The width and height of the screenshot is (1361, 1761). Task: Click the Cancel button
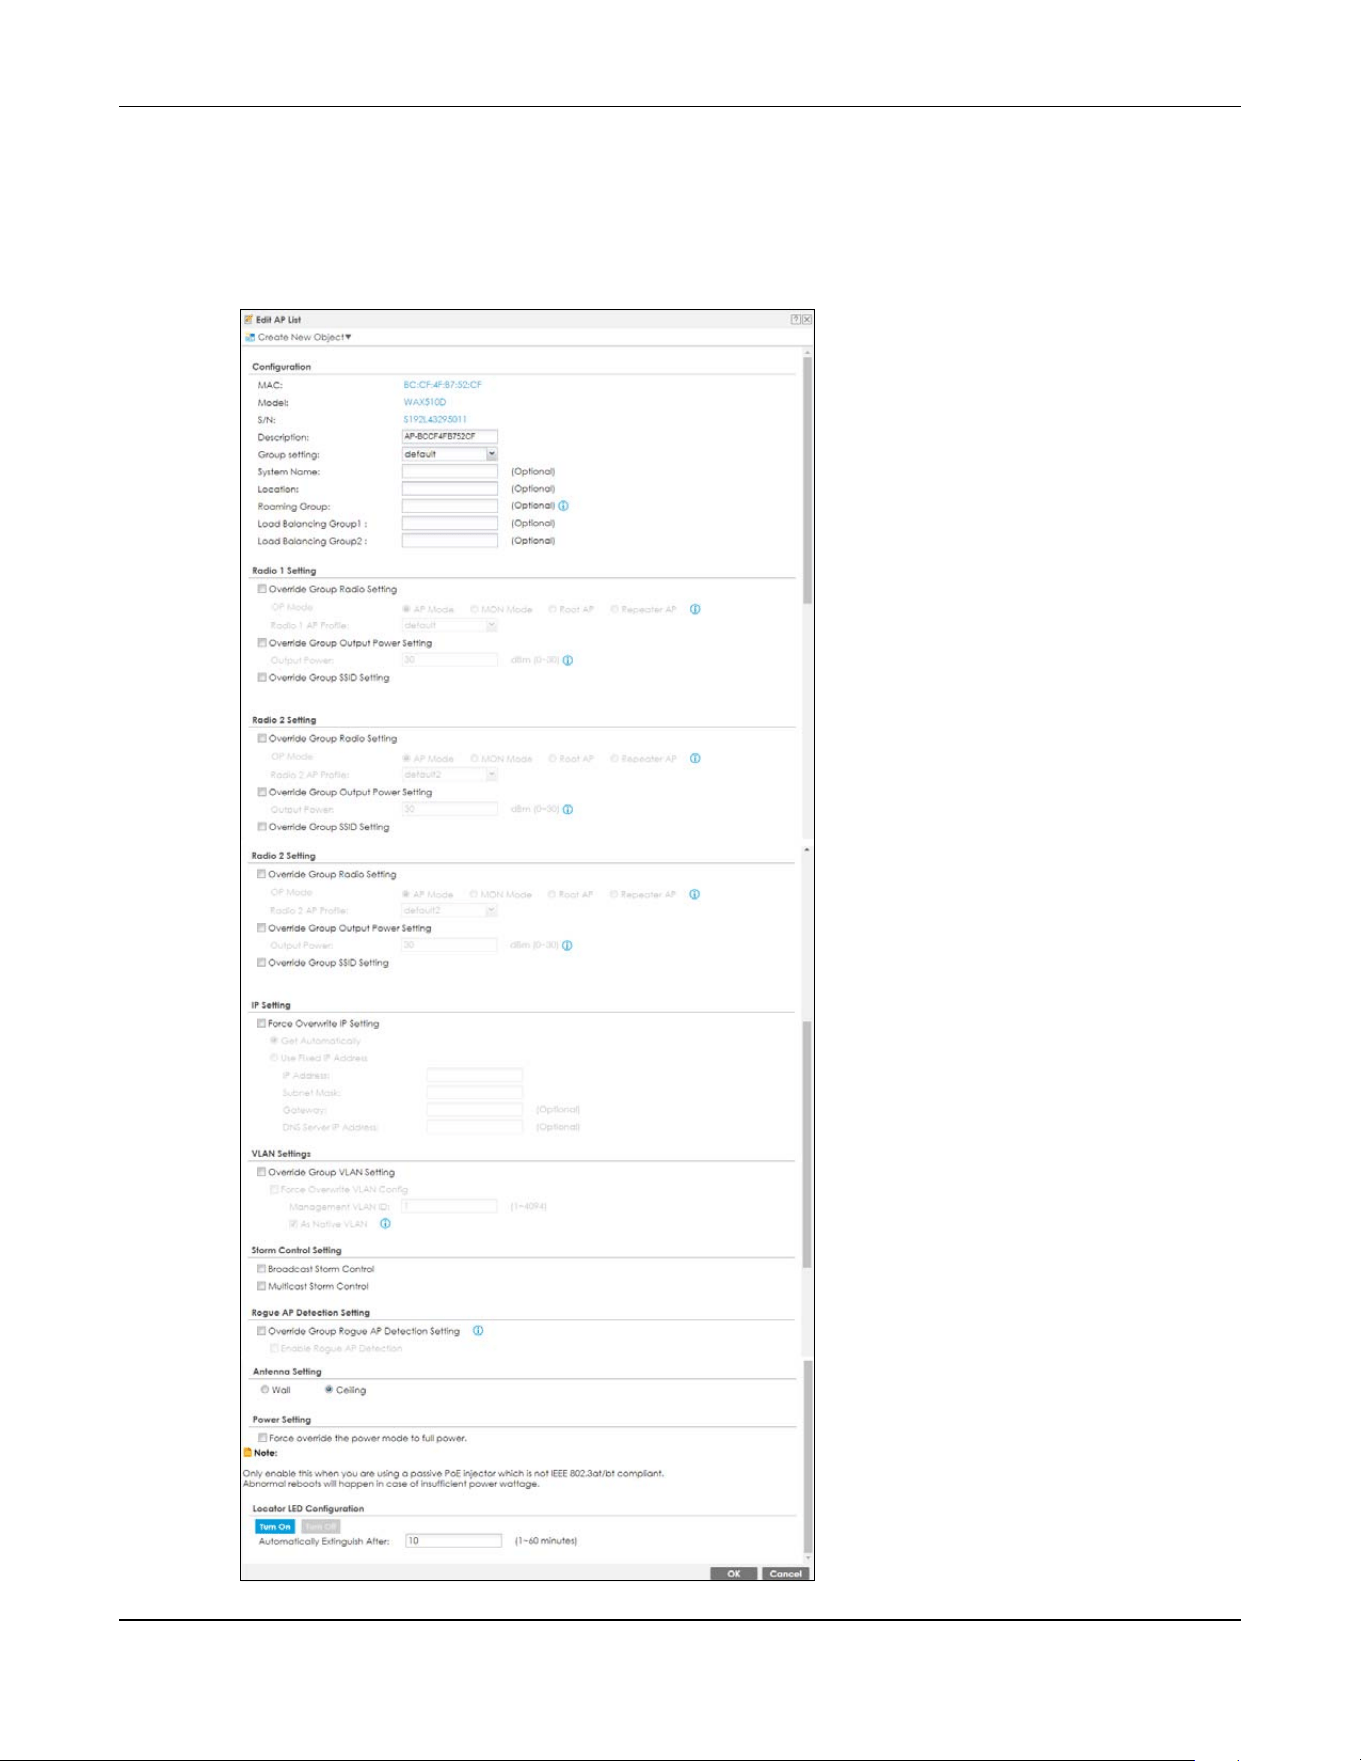[786, 1574]
